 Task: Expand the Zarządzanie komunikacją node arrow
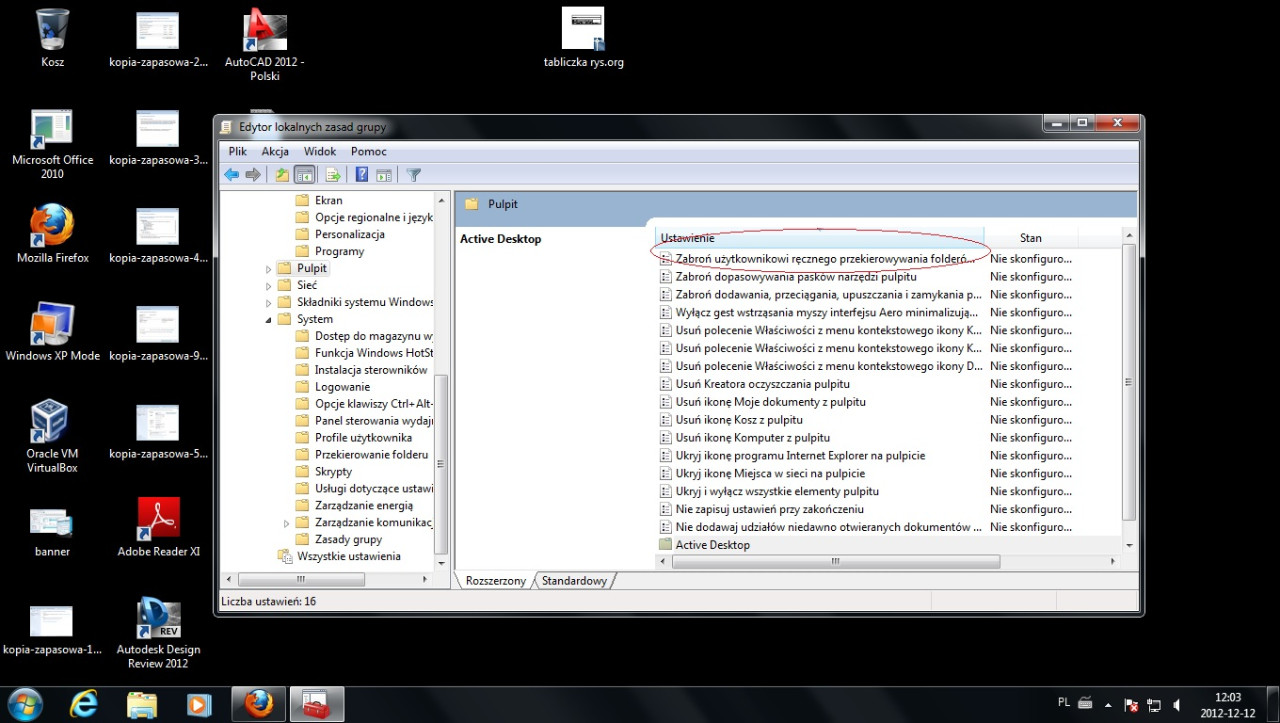(286, 523)
